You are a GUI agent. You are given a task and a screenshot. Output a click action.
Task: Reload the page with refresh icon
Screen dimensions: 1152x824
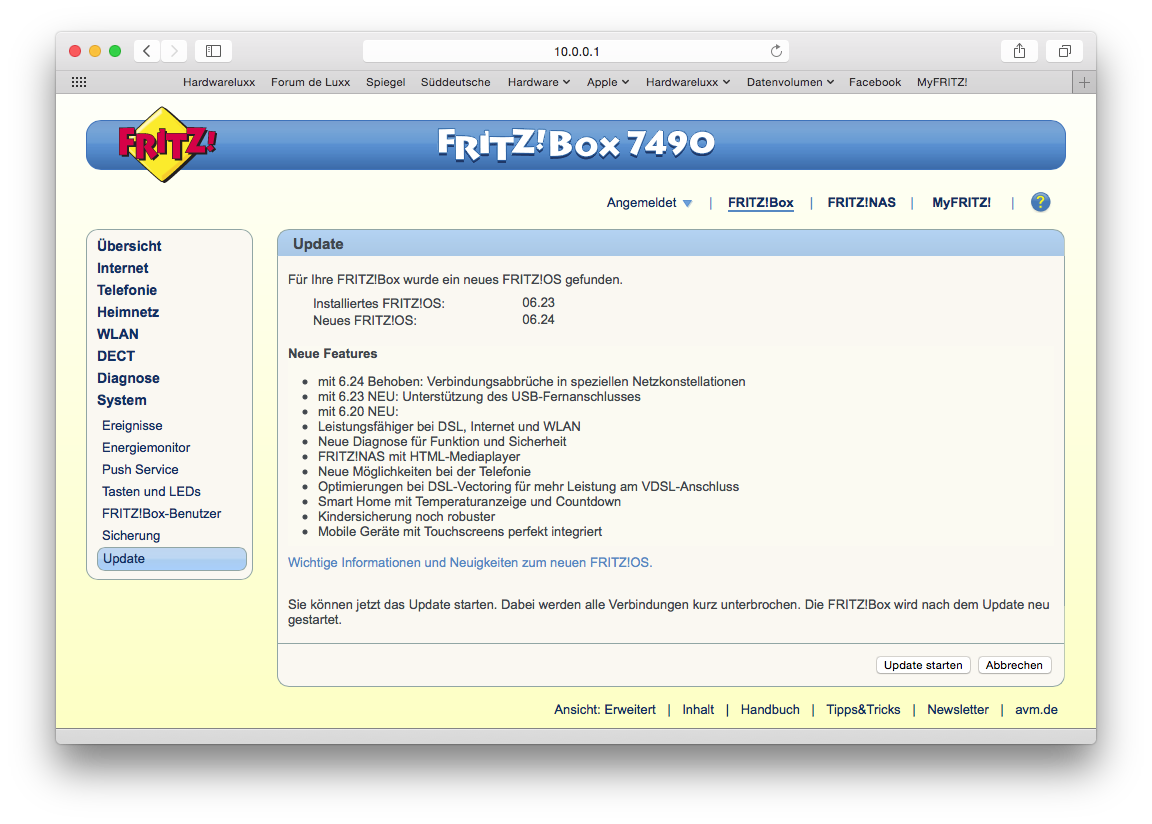[x=776, y=51]
